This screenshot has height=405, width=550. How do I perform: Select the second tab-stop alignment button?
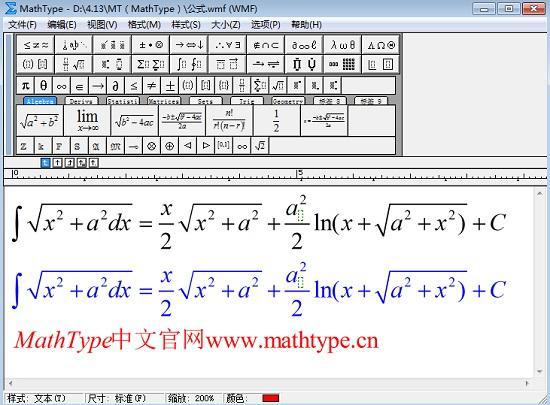(x=58, y=163)
